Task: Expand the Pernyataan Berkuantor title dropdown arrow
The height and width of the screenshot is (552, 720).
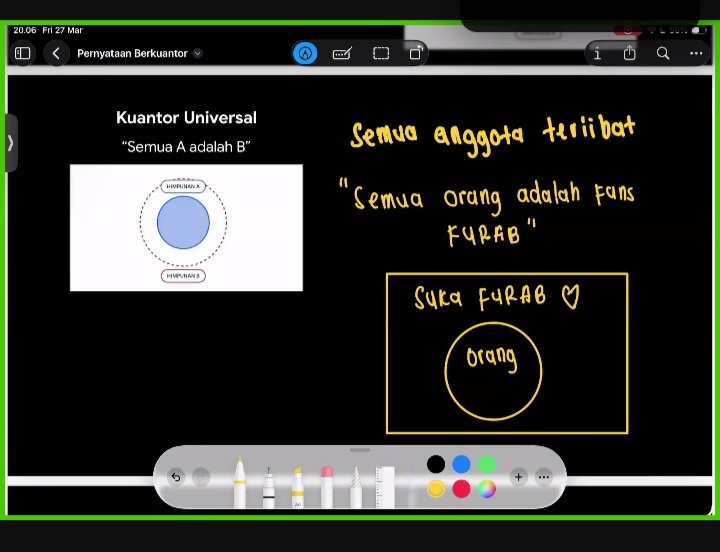Action: tap(197, 53)
